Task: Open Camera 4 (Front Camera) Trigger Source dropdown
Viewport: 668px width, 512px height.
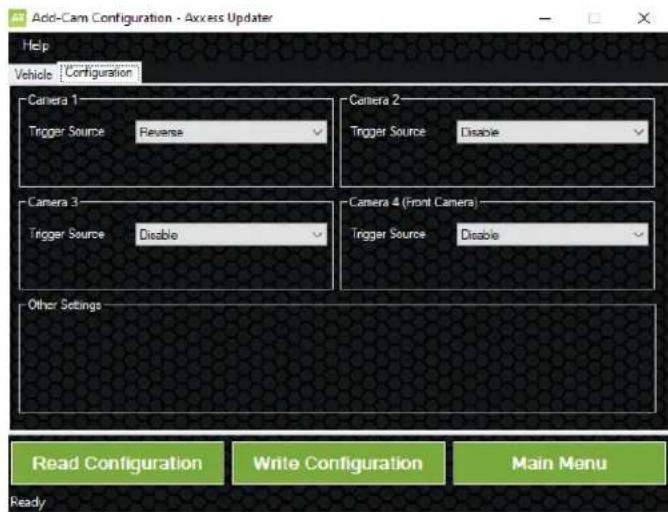Action: coord(552,234)
